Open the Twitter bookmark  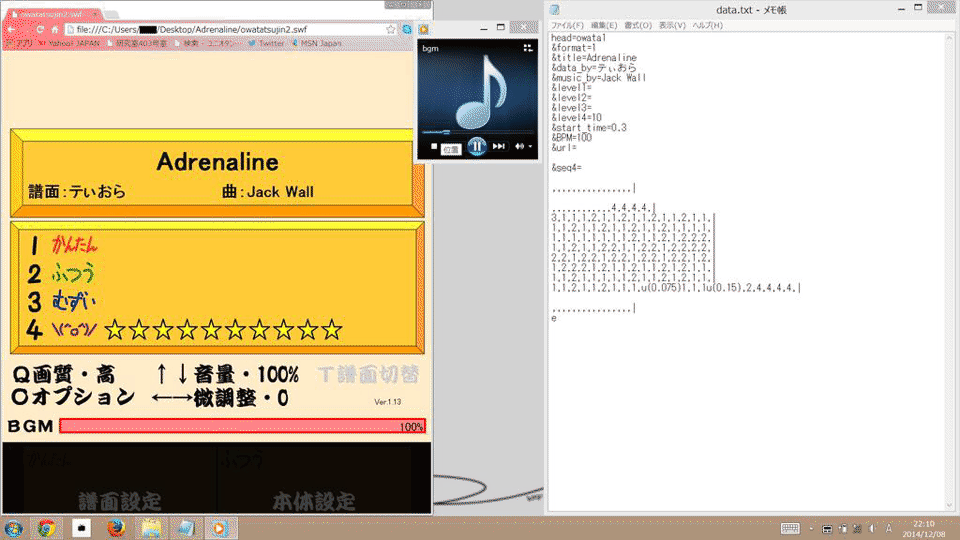pyautogui.click(x=266, y=43)
